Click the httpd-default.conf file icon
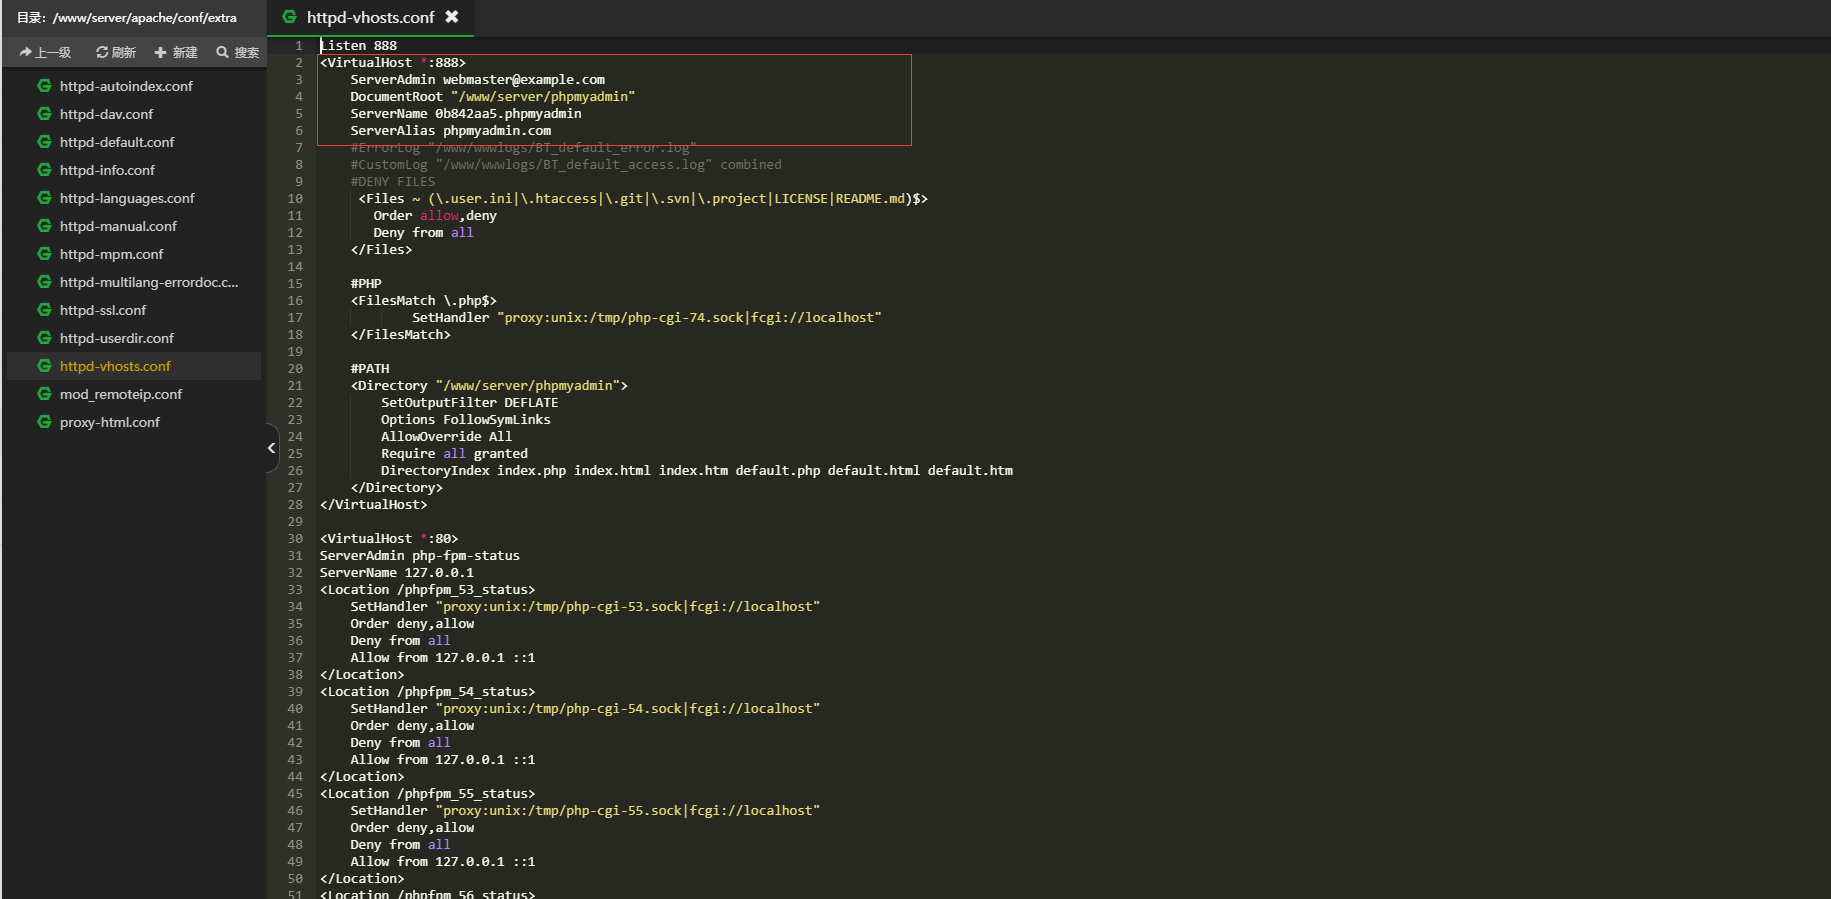The width and height of the screenshot is (1831, 899). click(x=44, y=142)
